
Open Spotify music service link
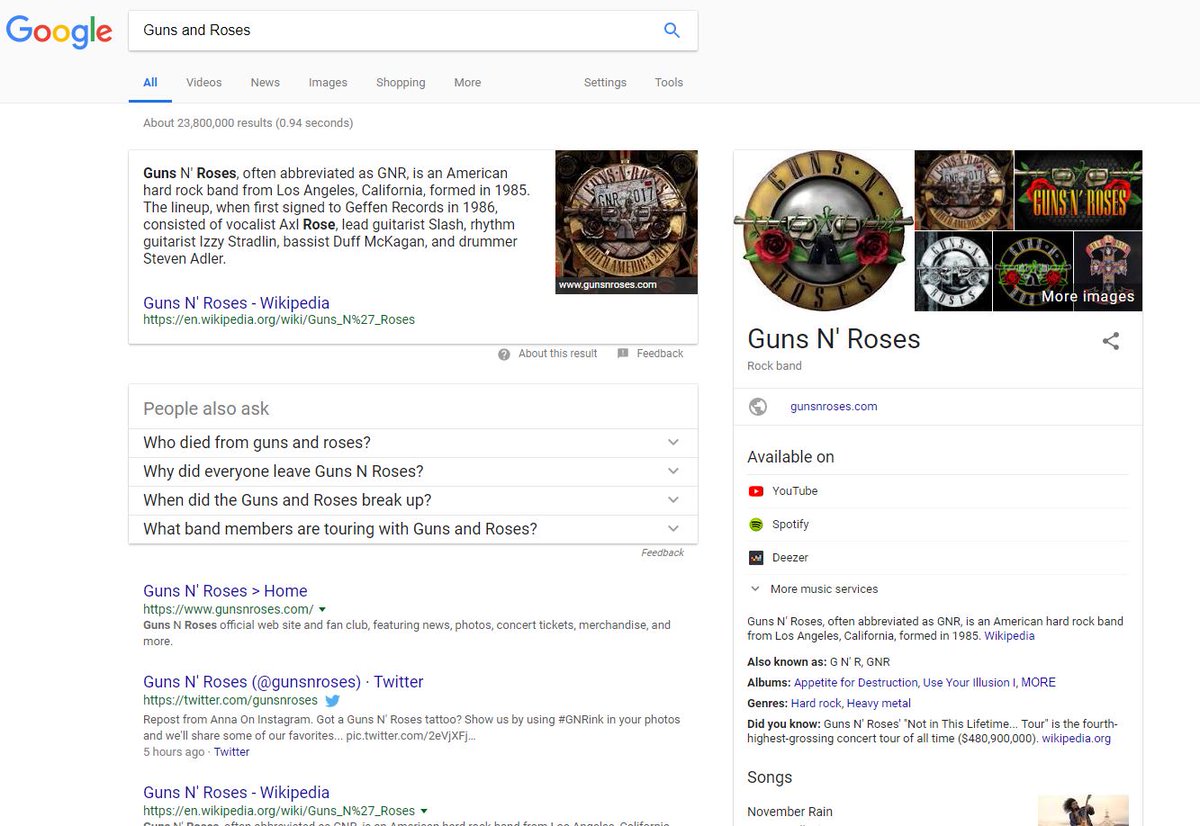[x=791, y=524]
